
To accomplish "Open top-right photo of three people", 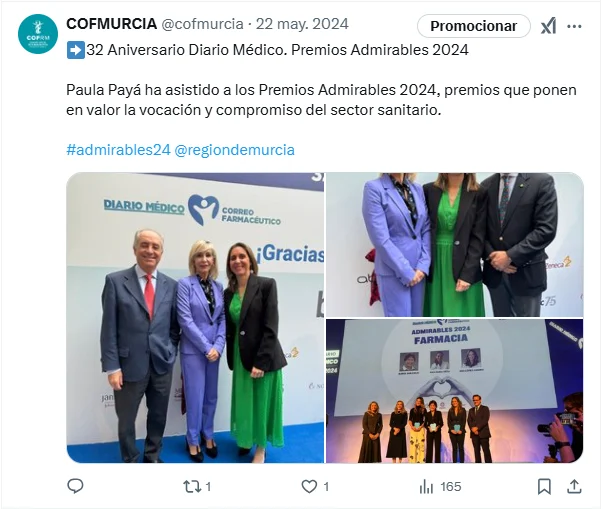I will tap(455, 245).
